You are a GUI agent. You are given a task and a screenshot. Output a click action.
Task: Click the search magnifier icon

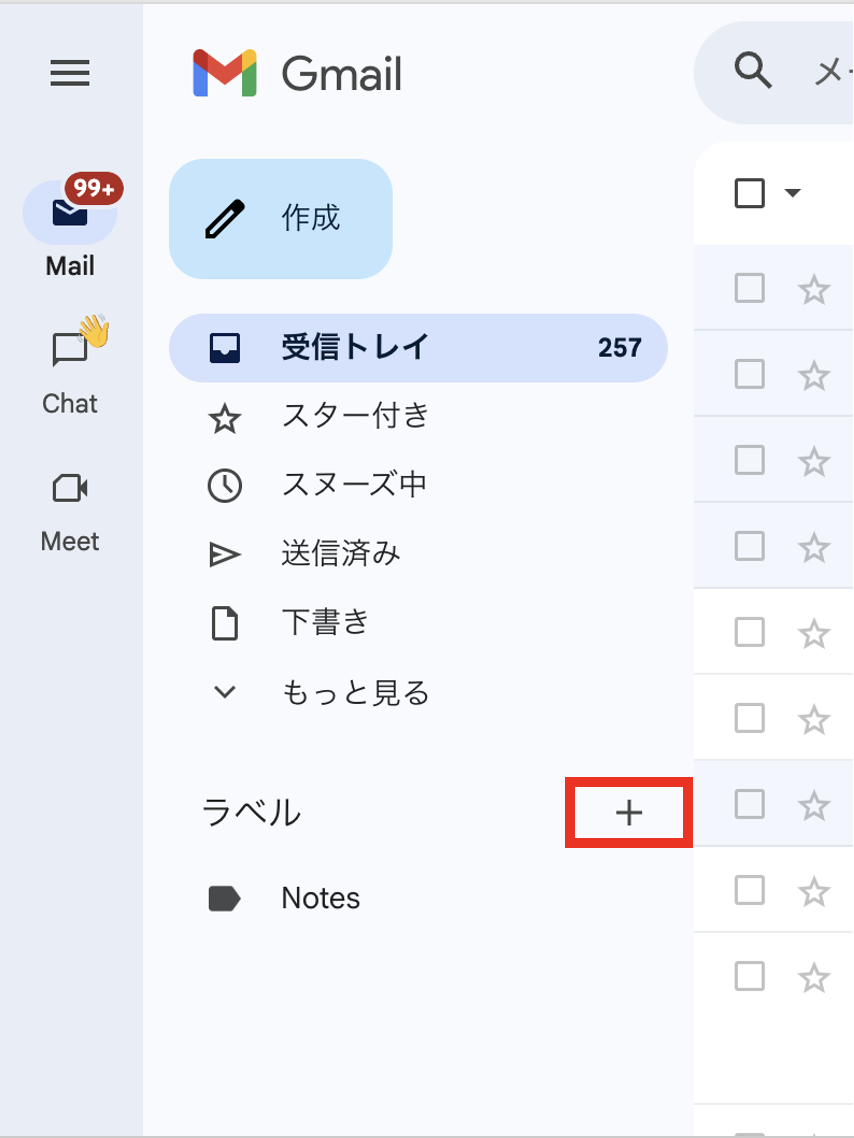750,72
